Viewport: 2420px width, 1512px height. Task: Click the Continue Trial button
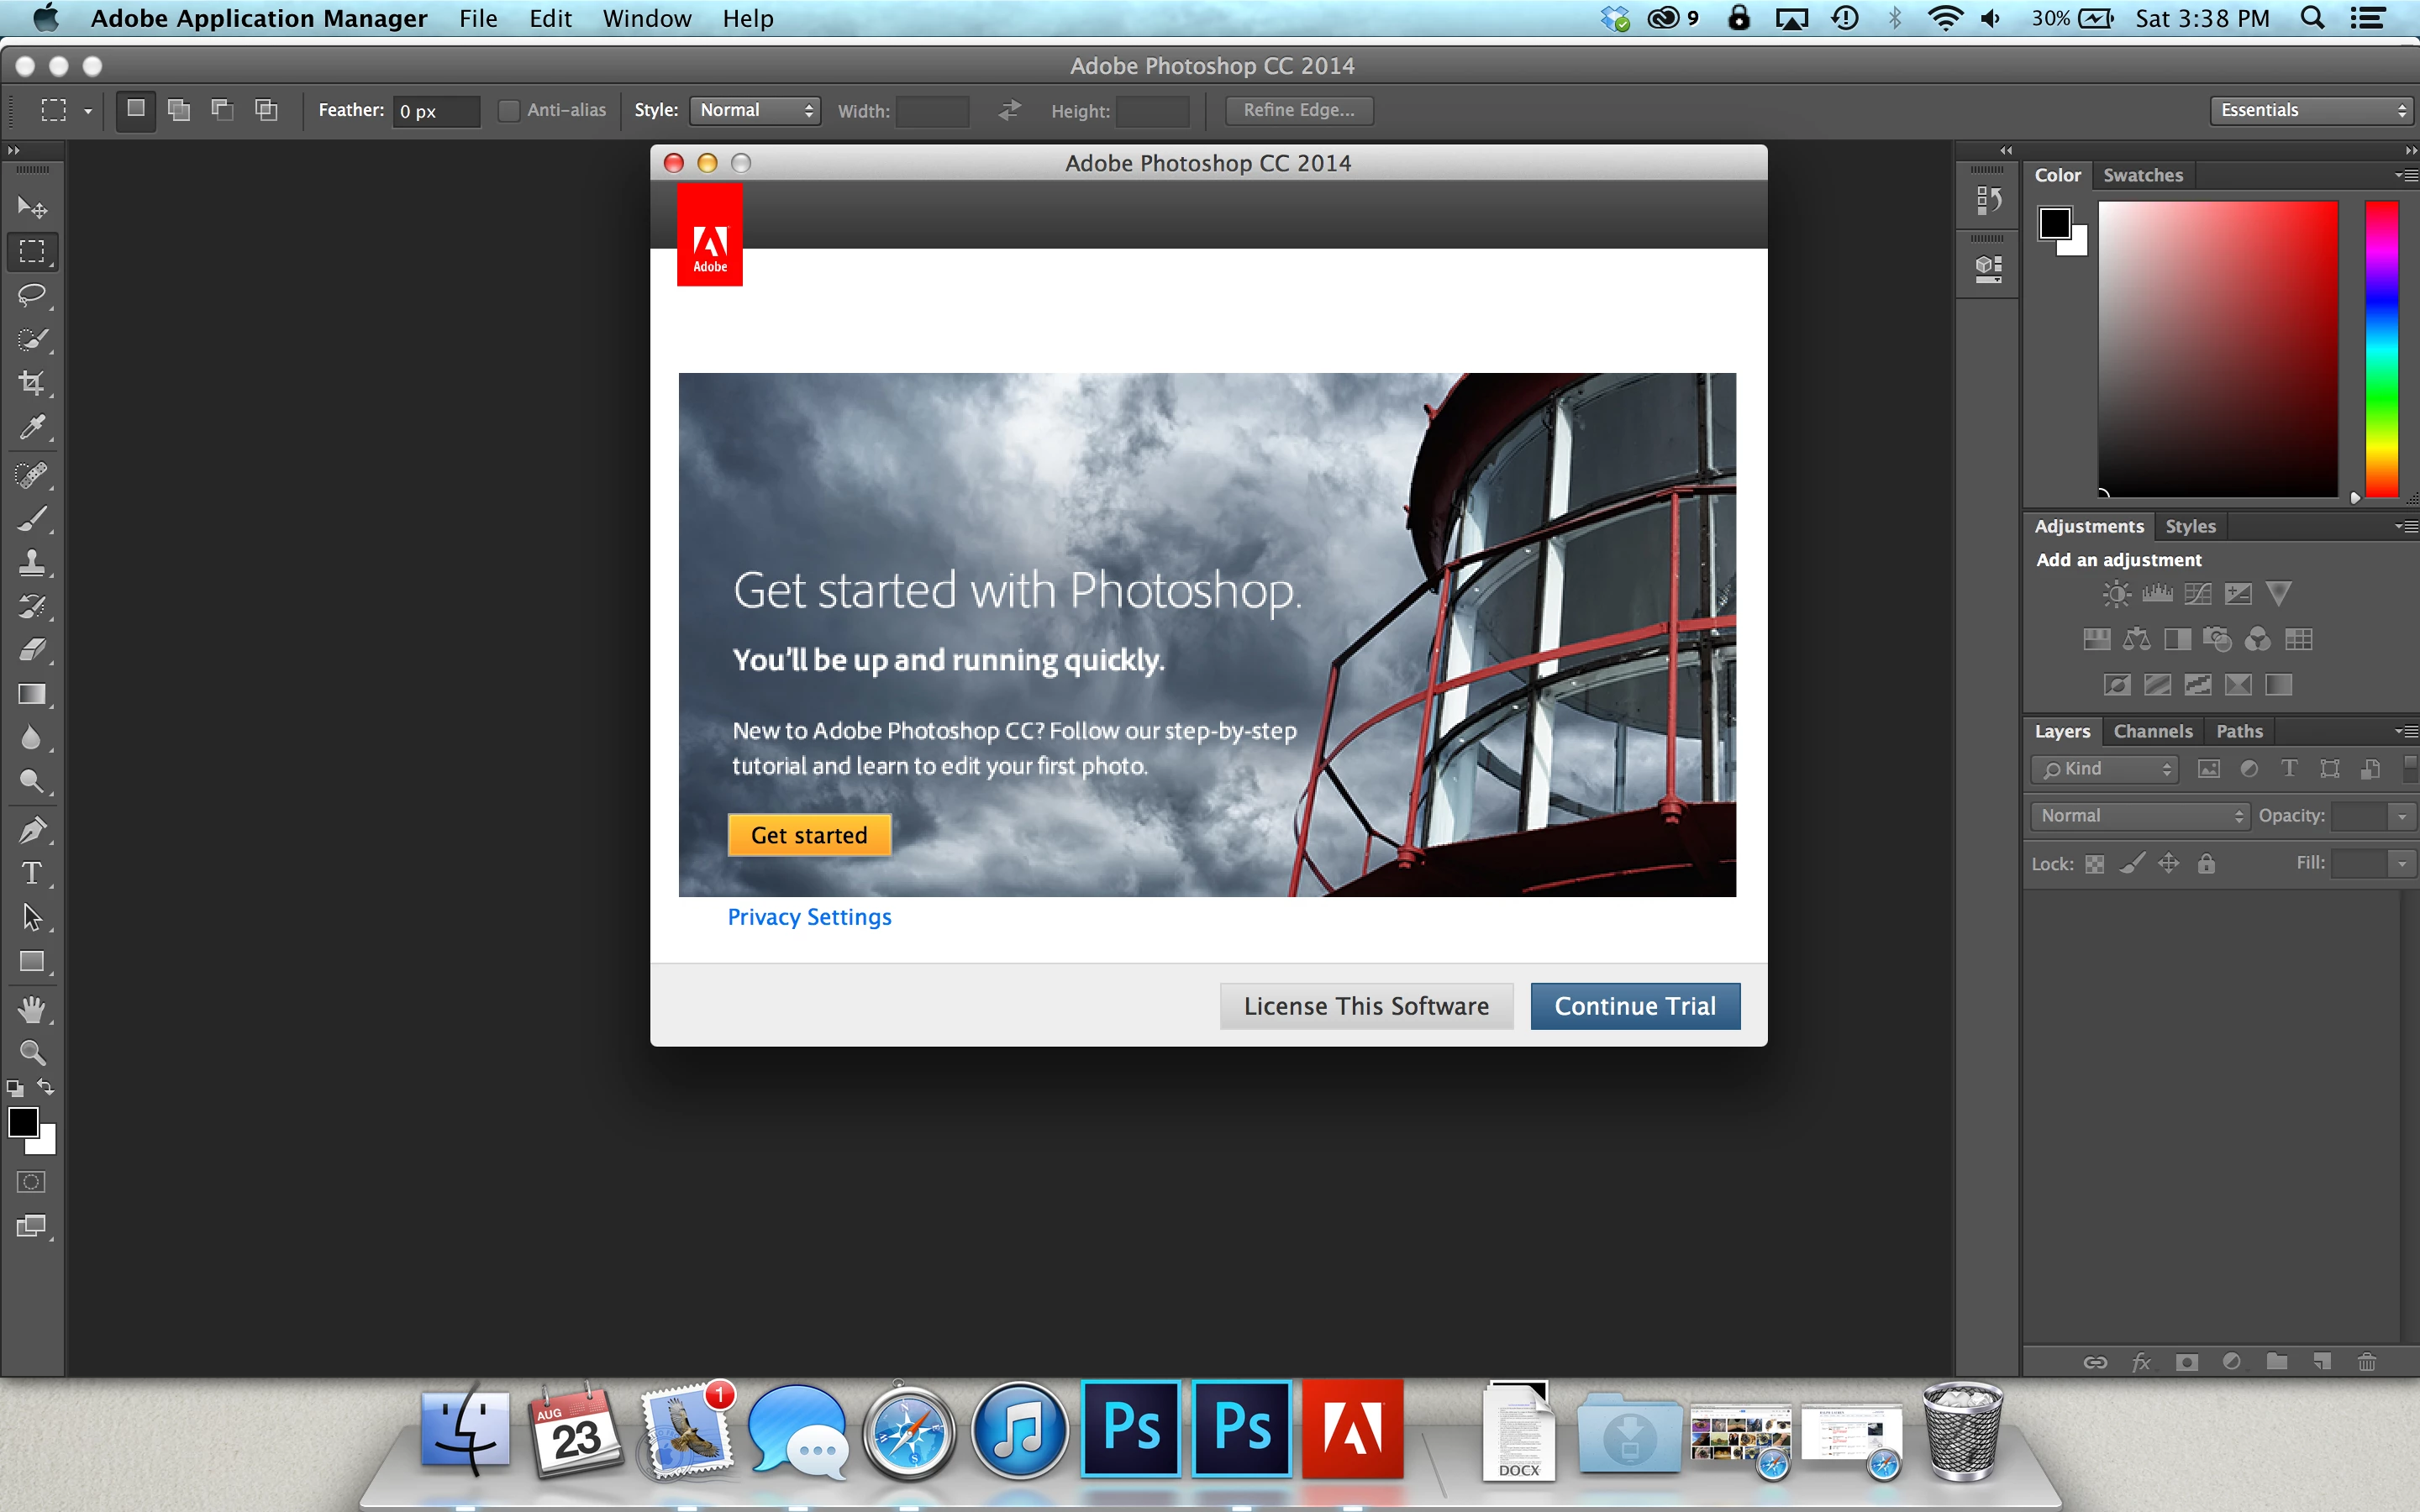click(x=1634, y=1006)
